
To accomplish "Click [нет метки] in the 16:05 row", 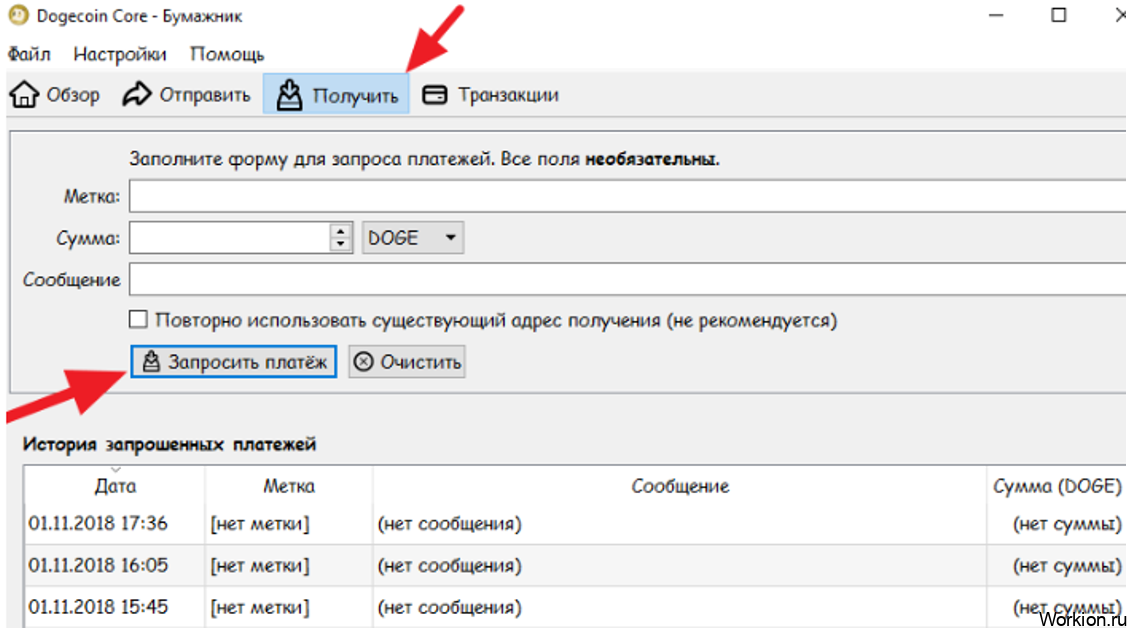I will [260, 565].
